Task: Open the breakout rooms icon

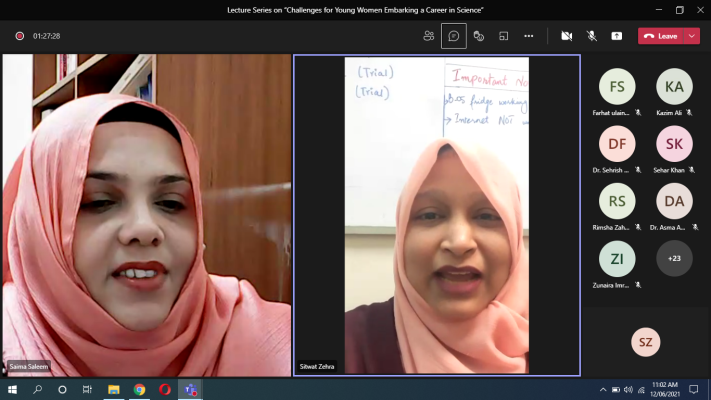Action: click(504, 36)
